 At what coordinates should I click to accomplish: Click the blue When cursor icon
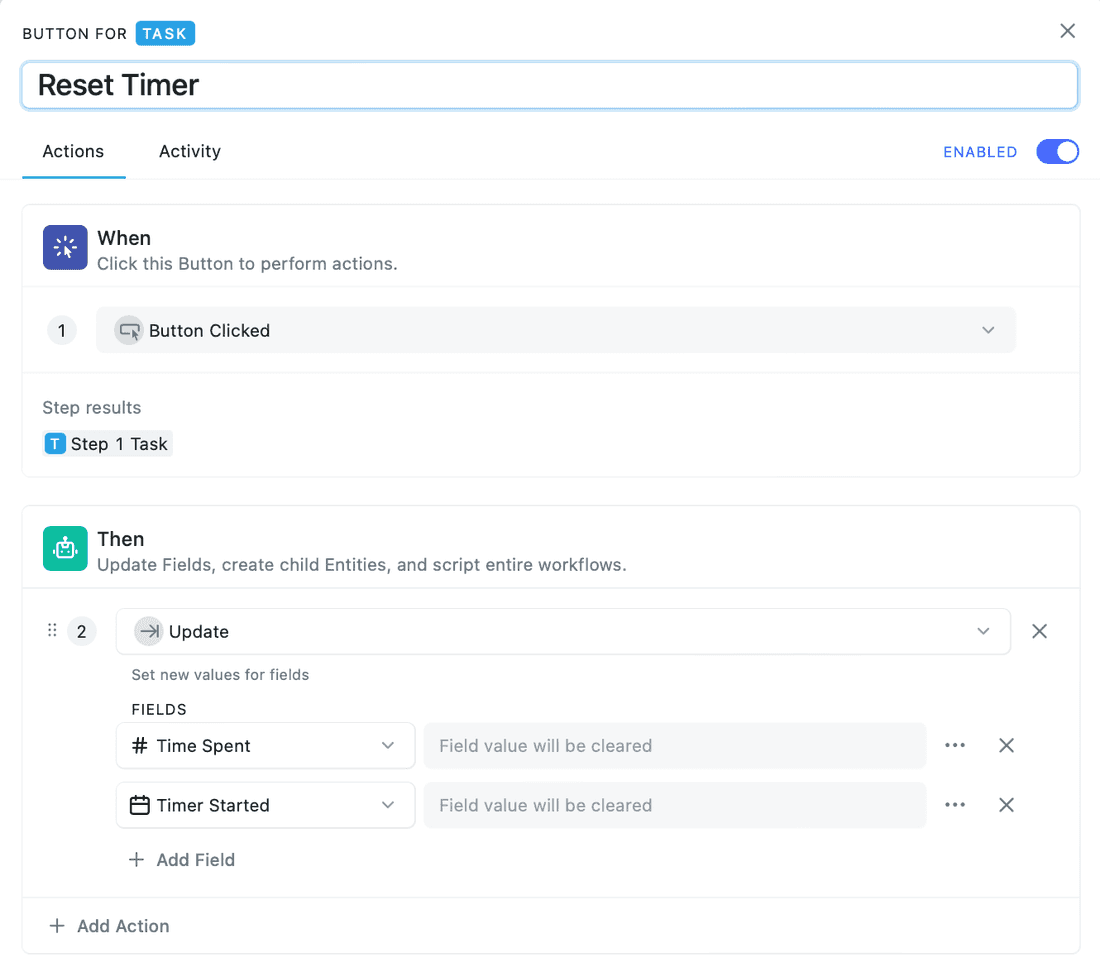click(x=65, y=247)
